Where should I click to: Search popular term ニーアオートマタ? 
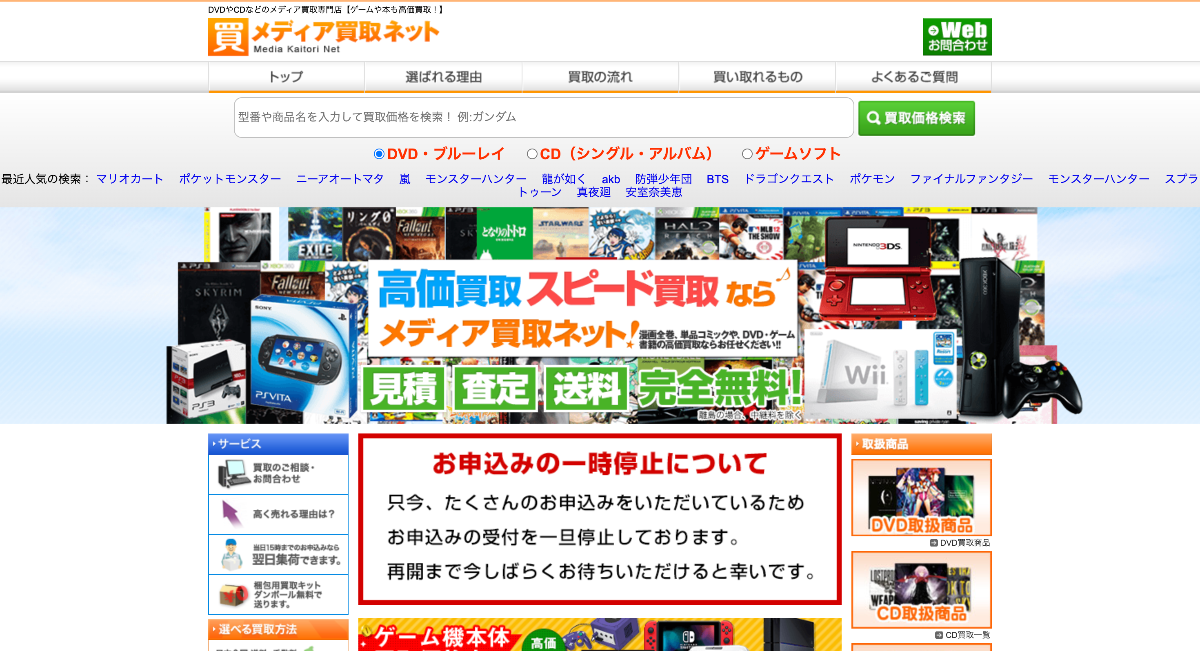[x=340, y=179]
